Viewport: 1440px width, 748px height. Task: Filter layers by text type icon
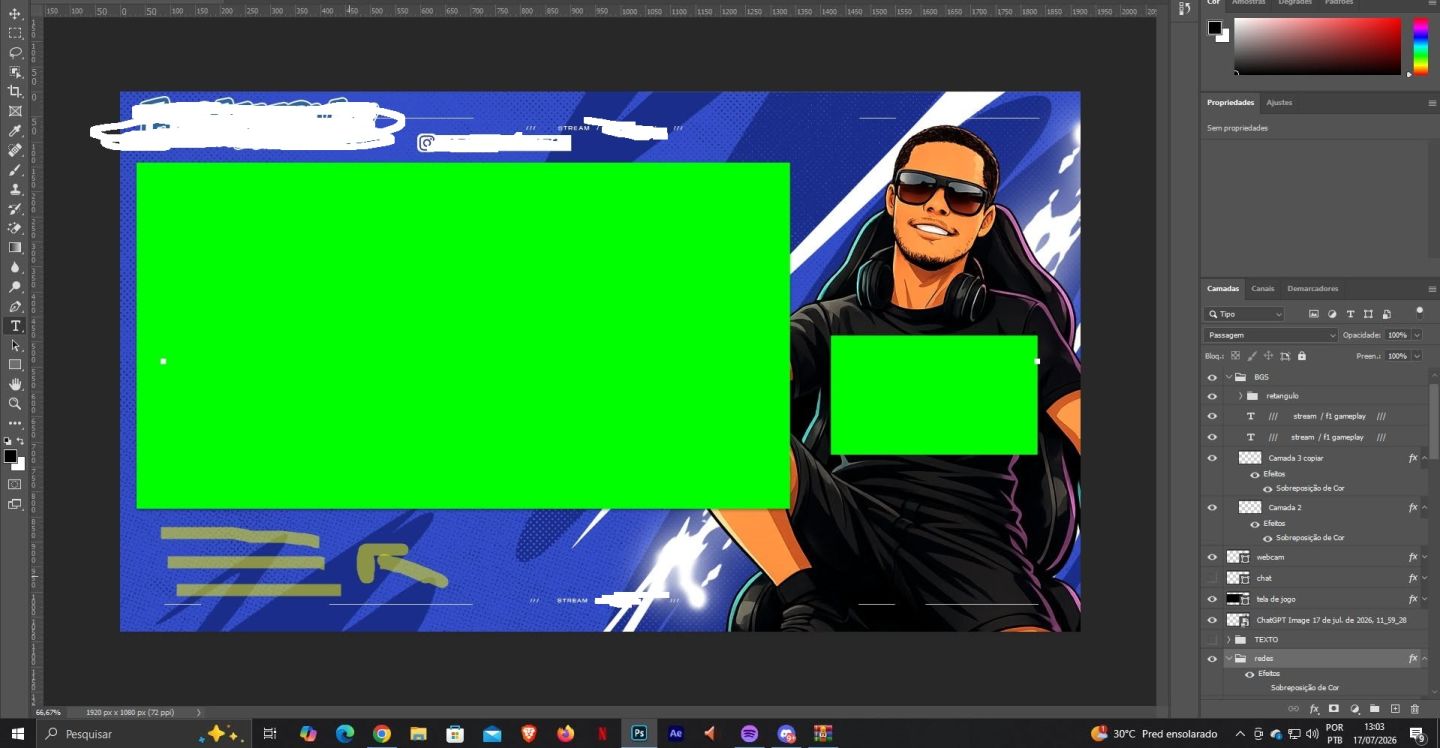pyautogui.click(x=1350, y=314)
